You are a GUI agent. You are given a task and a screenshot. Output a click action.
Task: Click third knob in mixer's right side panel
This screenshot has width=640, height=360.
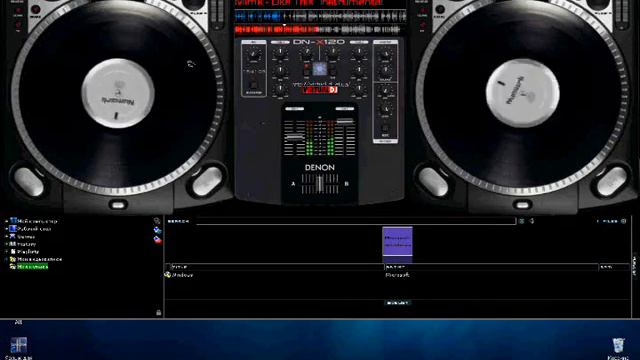click(385, 91)
